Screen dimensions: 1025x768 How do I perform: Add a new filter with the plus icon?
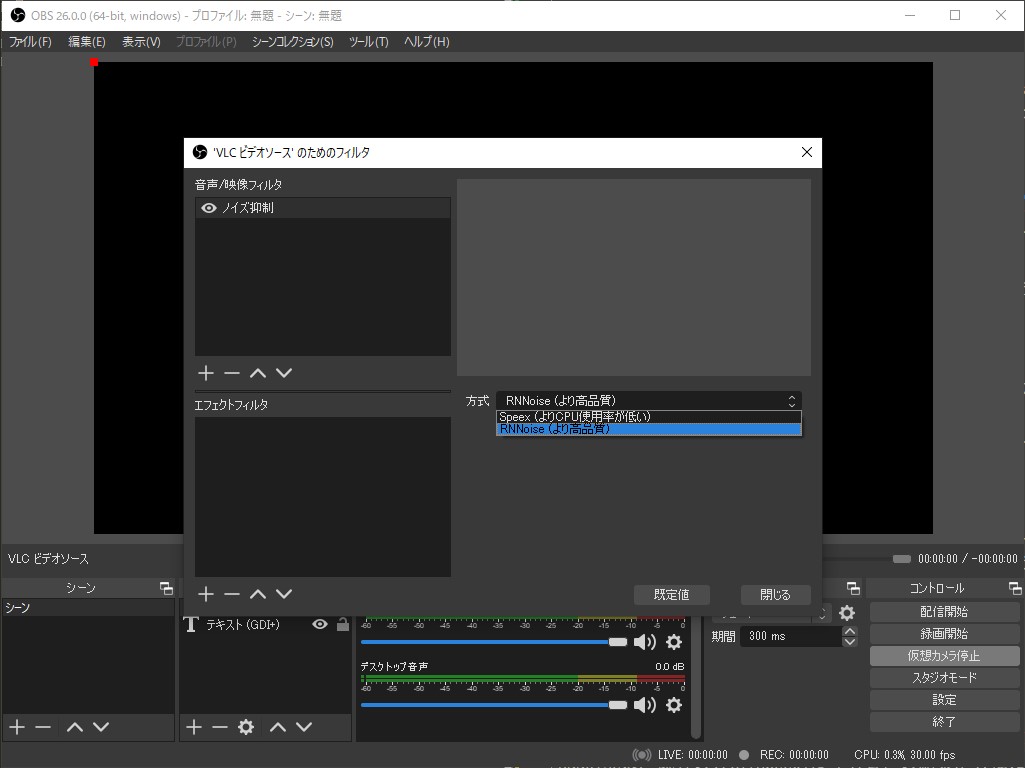click(205, 372)
